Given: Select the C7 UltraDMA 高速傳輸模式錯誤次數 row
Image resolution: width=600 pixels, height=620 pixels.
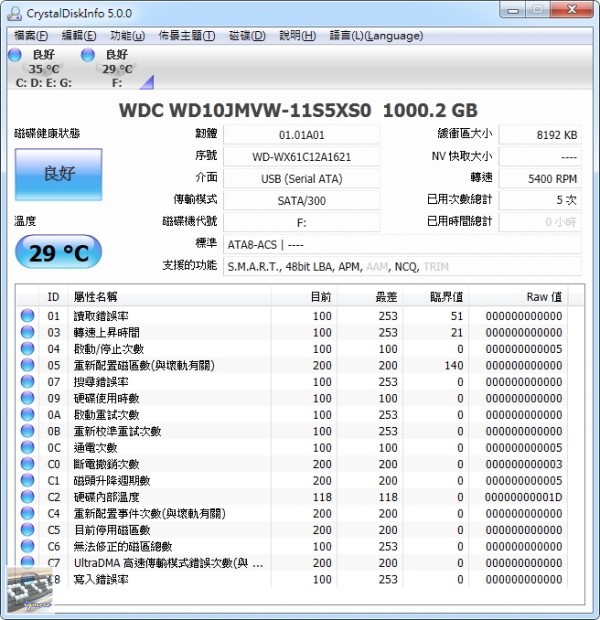Looking at the screenshot, I should coord(292,562).
